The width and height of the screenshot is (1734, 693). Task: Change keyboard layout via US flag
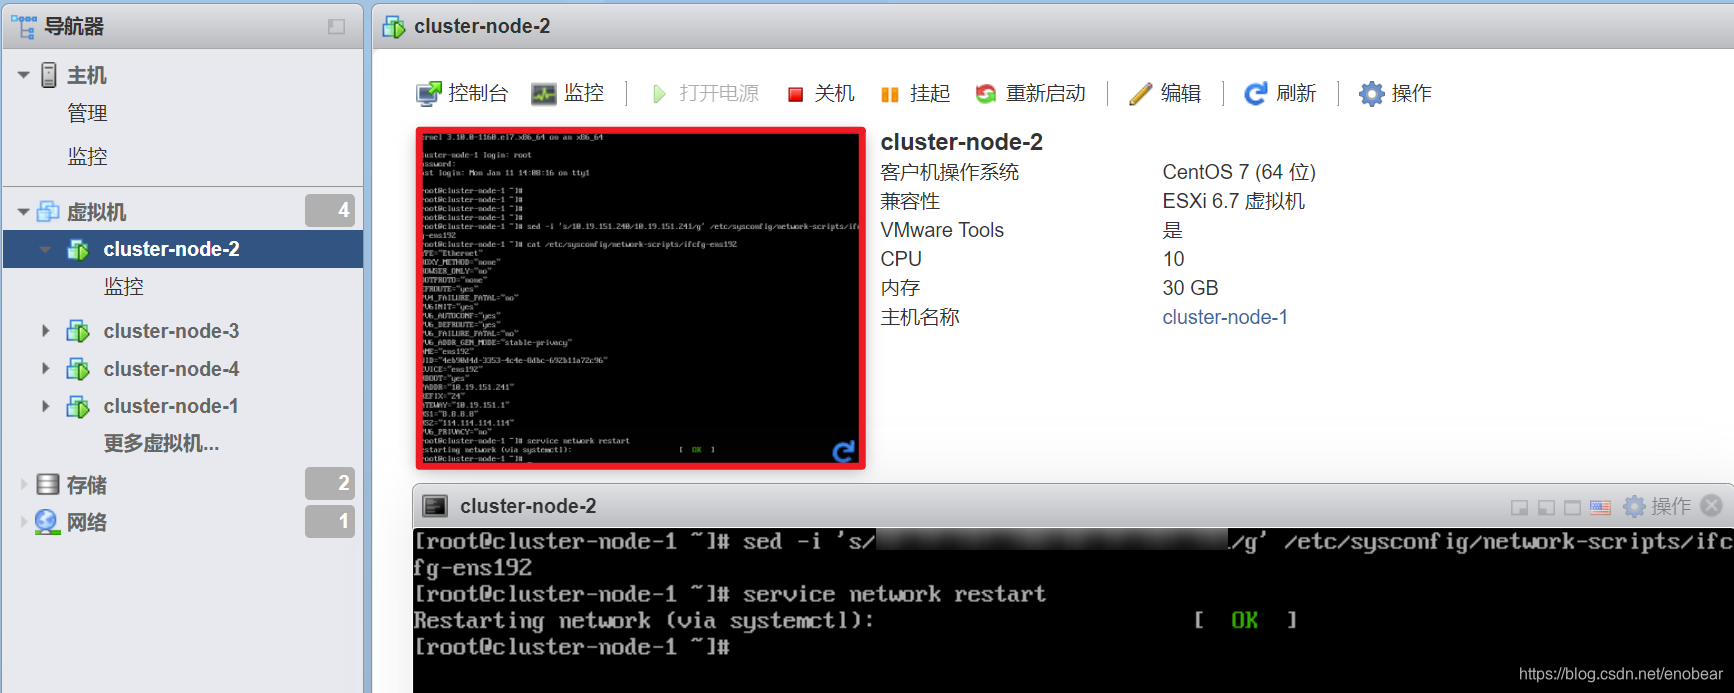[1600, 507]
